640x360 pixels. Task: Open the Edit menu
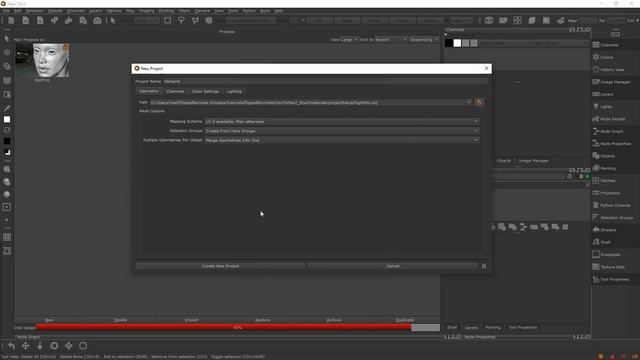[x=18, y=11]
